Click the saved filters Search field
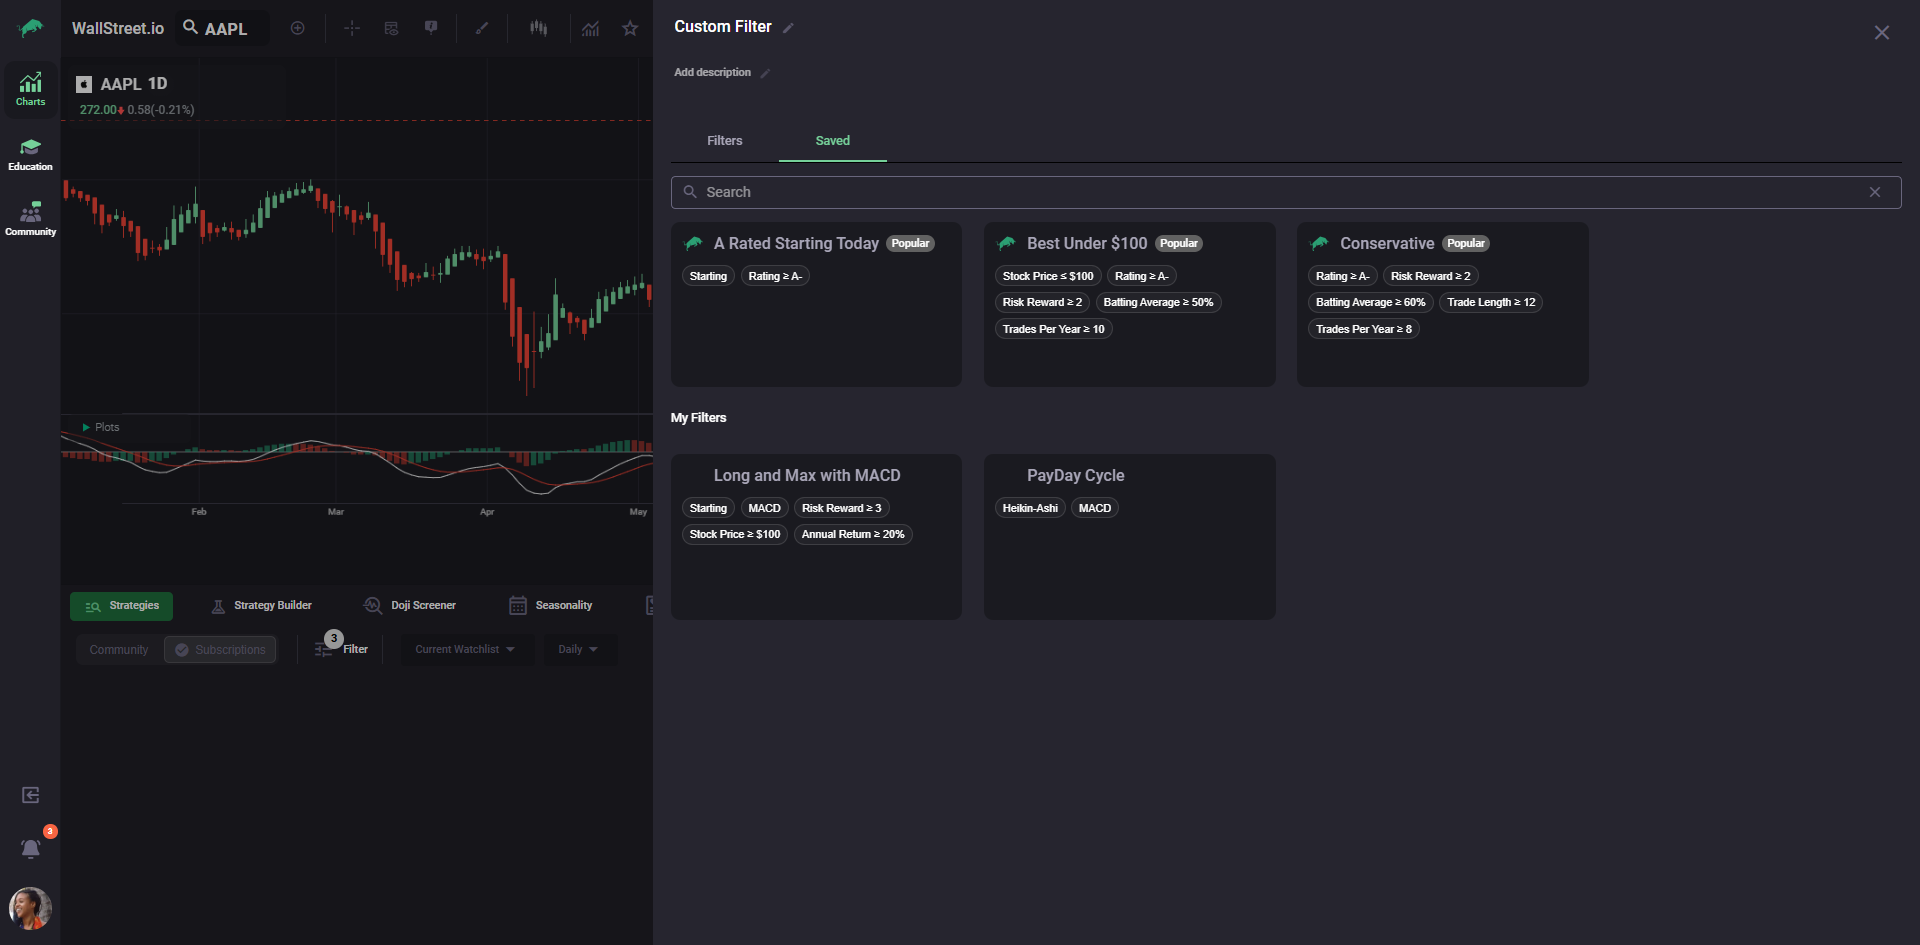 pos(1270,192)
